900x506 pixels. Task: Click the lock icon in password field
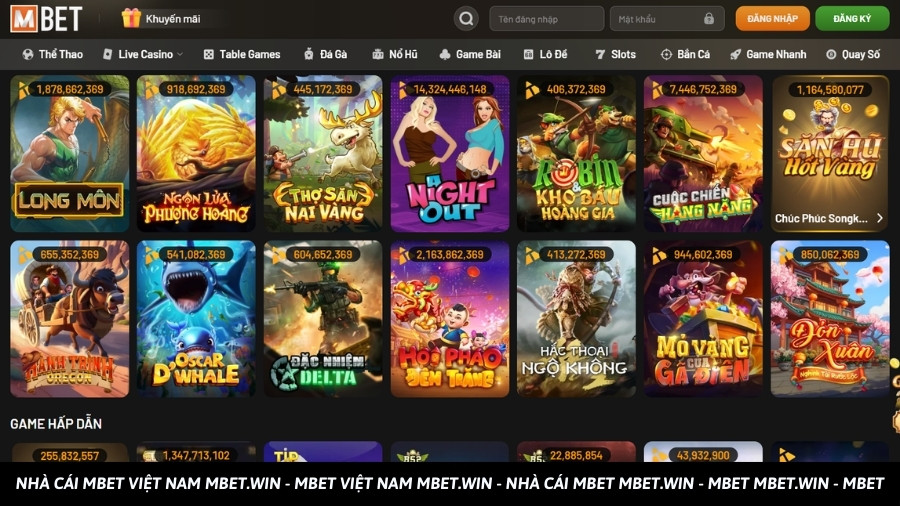click(x=709, y=19)
